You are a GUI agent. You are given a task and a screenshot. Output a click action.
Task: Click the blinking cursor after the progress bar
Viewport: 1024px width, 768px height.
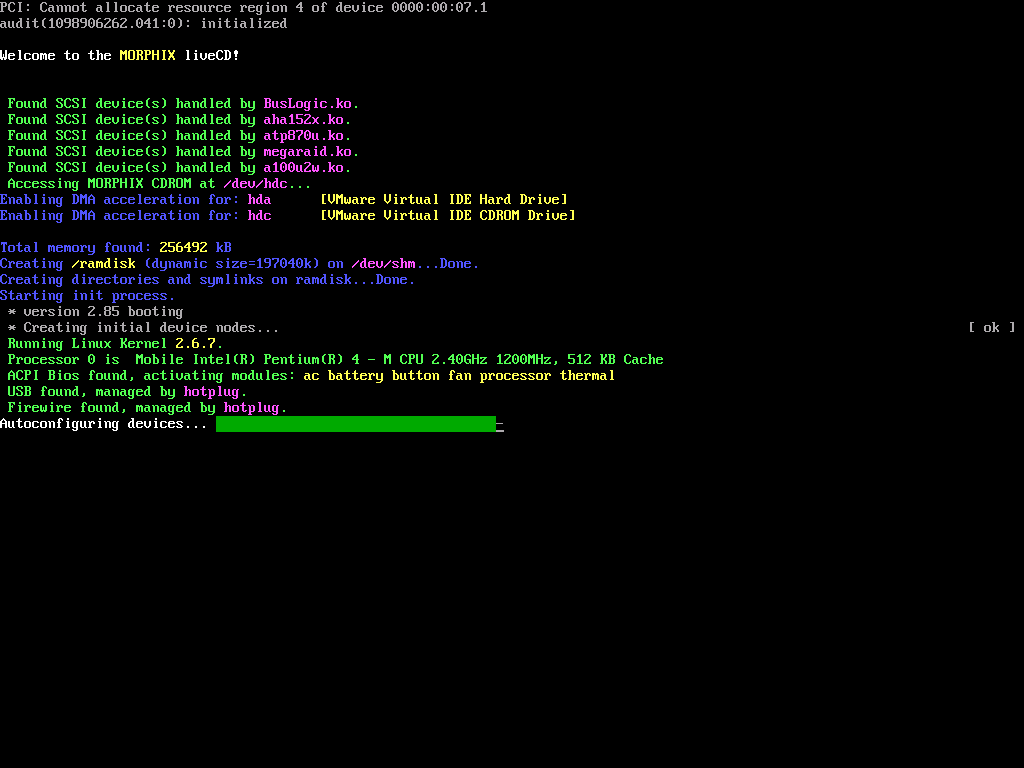click(x=500, y=429)
